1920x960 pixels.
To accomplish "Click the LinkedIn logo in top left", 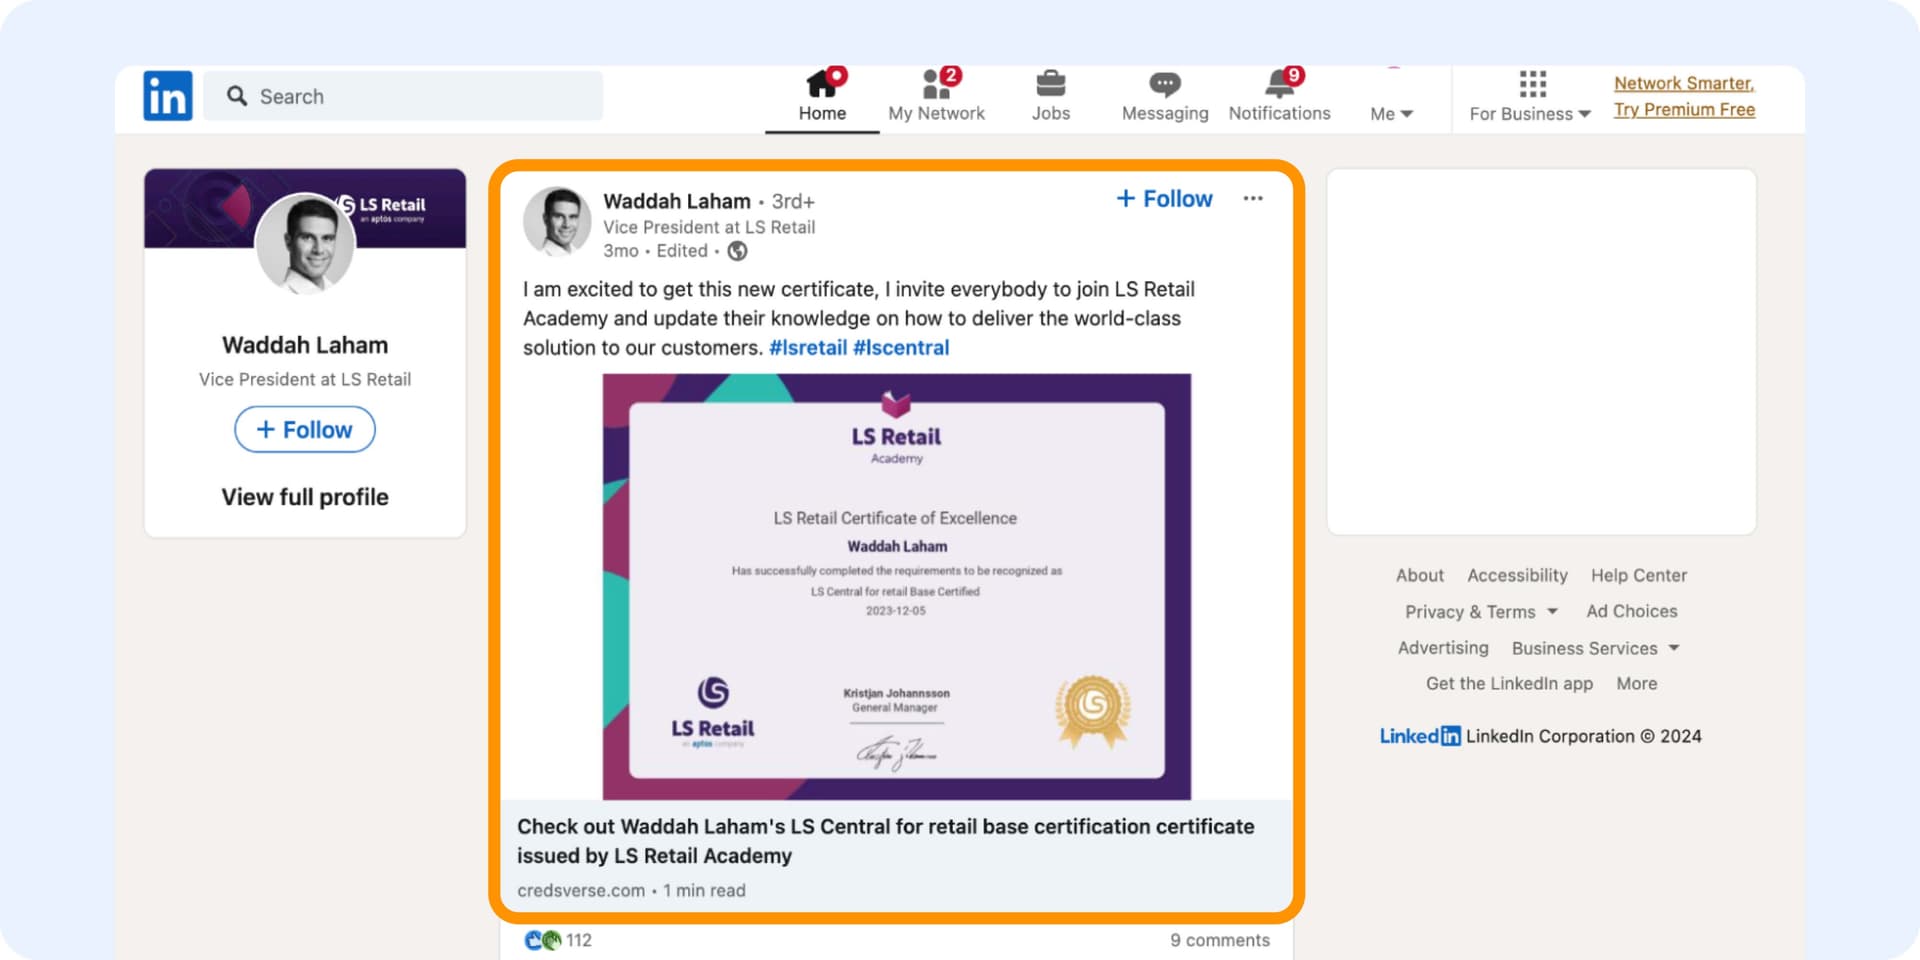I will [x=167, y=95].
